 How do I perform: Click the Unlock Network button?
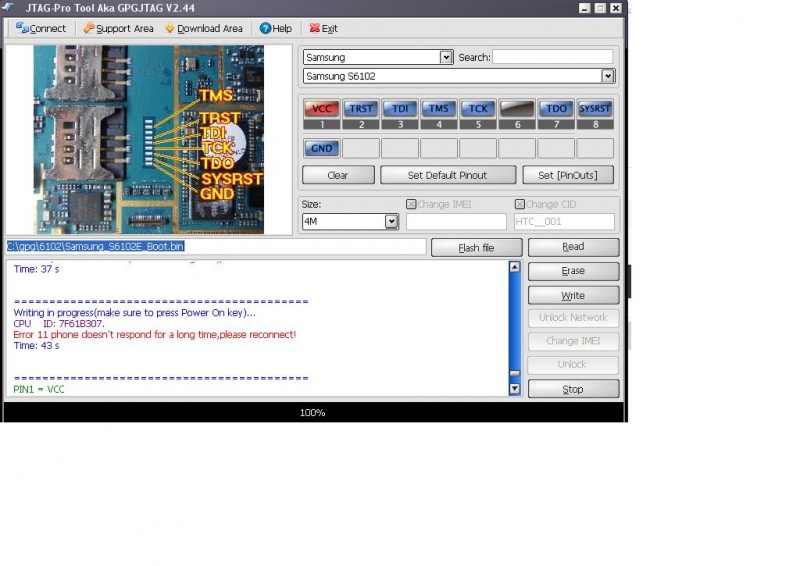(573, 317)
